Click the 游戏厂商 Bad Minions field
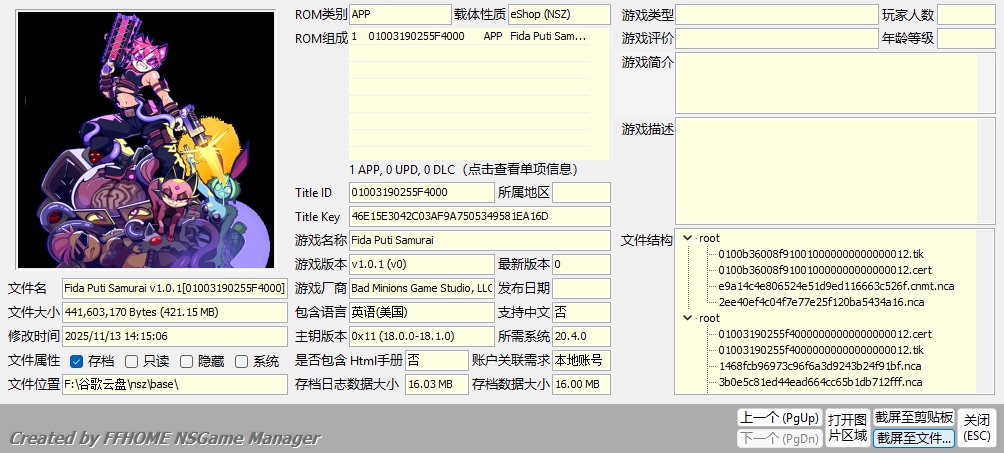 (x=421, y=288)
